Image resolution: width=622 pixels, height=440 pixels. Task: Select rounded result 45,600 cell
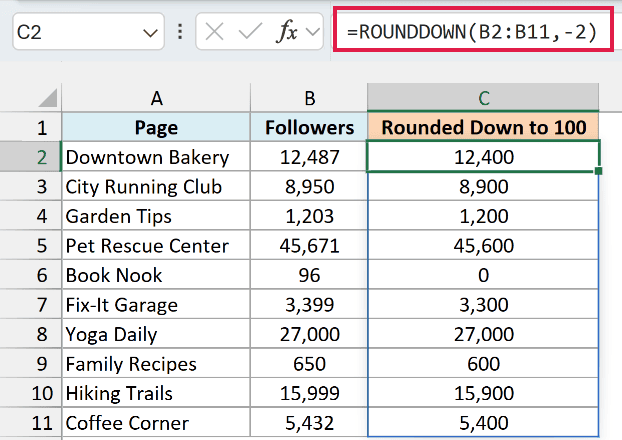483,245
